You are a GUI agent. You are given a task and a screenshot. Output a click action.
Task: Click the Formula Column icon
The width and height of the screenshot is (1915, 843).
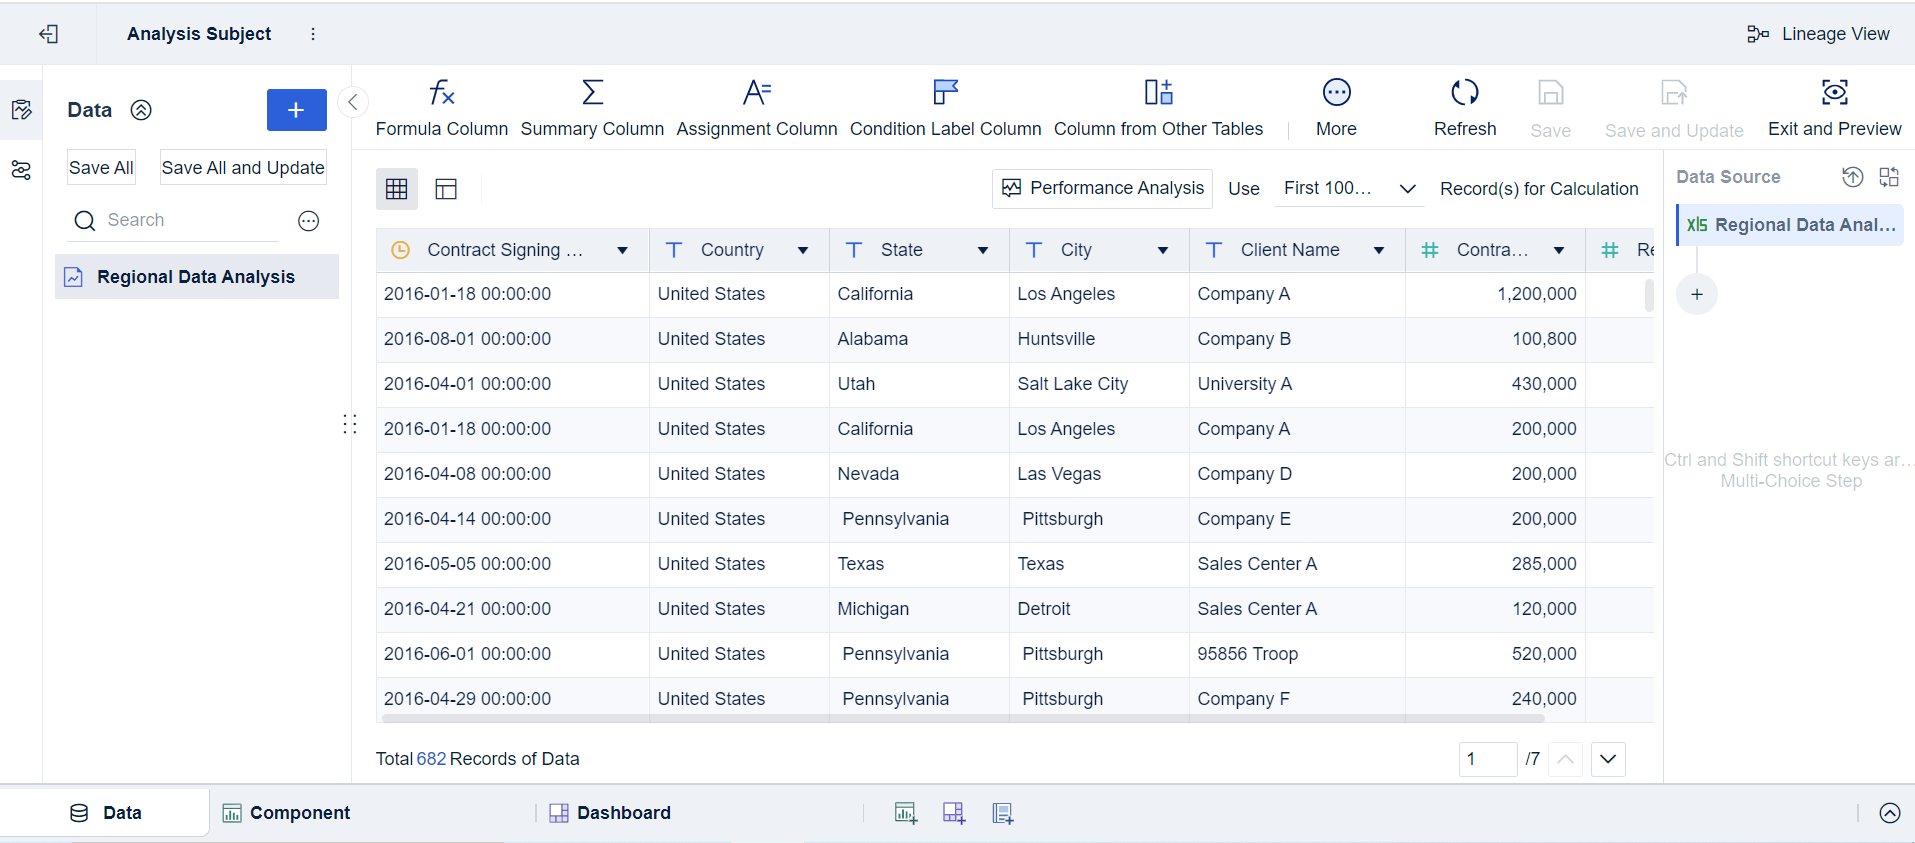pos(441,93)
